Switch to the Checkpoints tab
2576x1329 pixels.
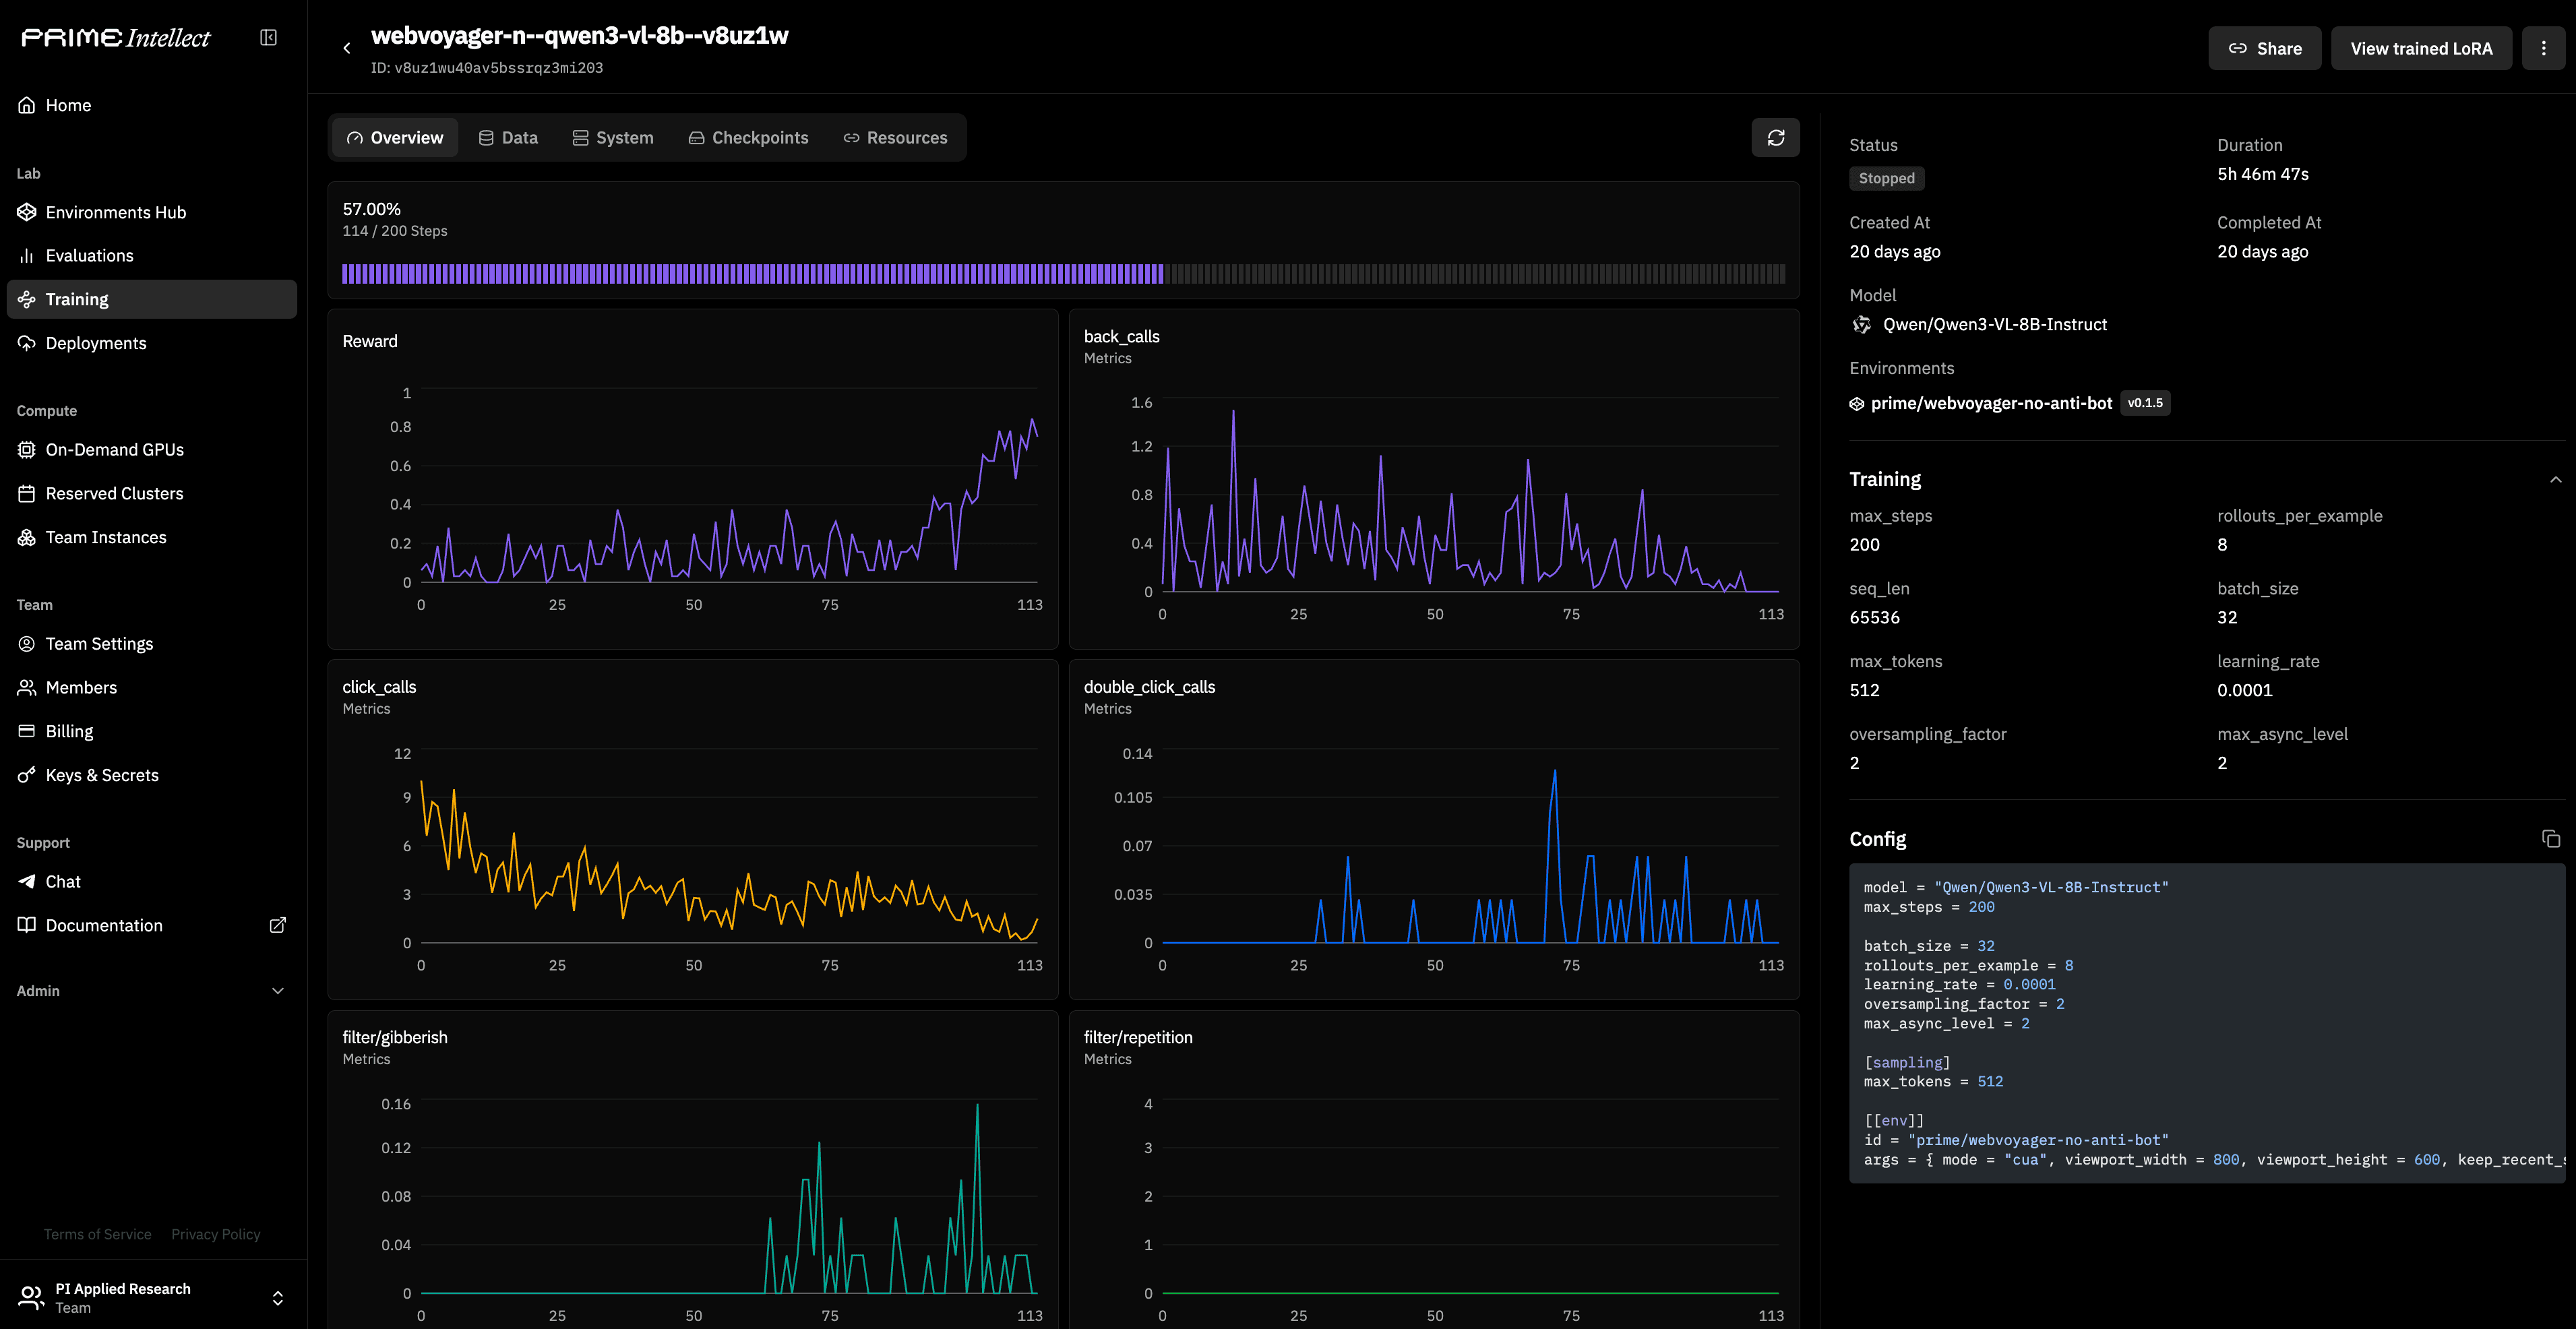[748, 138]
